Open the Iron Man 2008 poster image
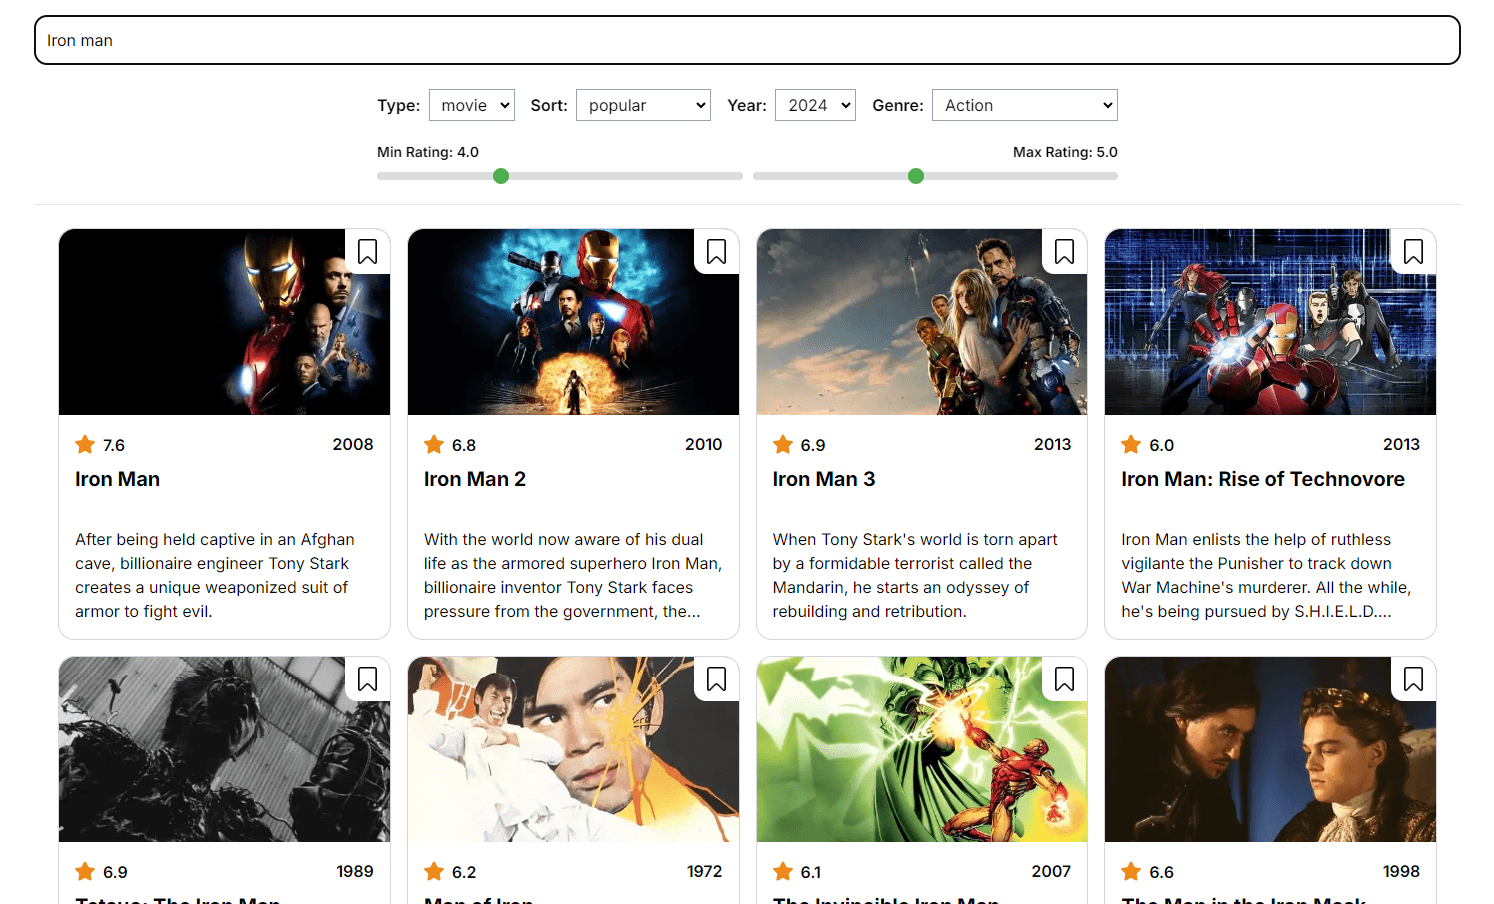Viewport: 1494px width, 904px height. click(x=224, y=322)
